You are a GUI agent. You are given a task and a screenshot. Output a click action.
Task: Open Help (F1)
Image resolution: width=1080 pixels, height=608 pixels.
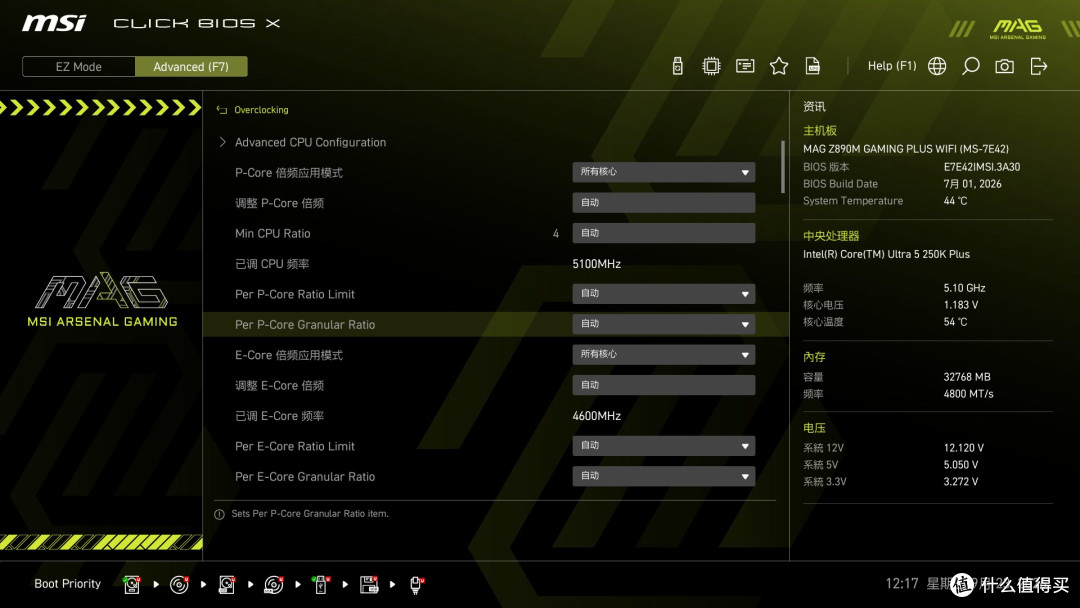tap(892, 66)
